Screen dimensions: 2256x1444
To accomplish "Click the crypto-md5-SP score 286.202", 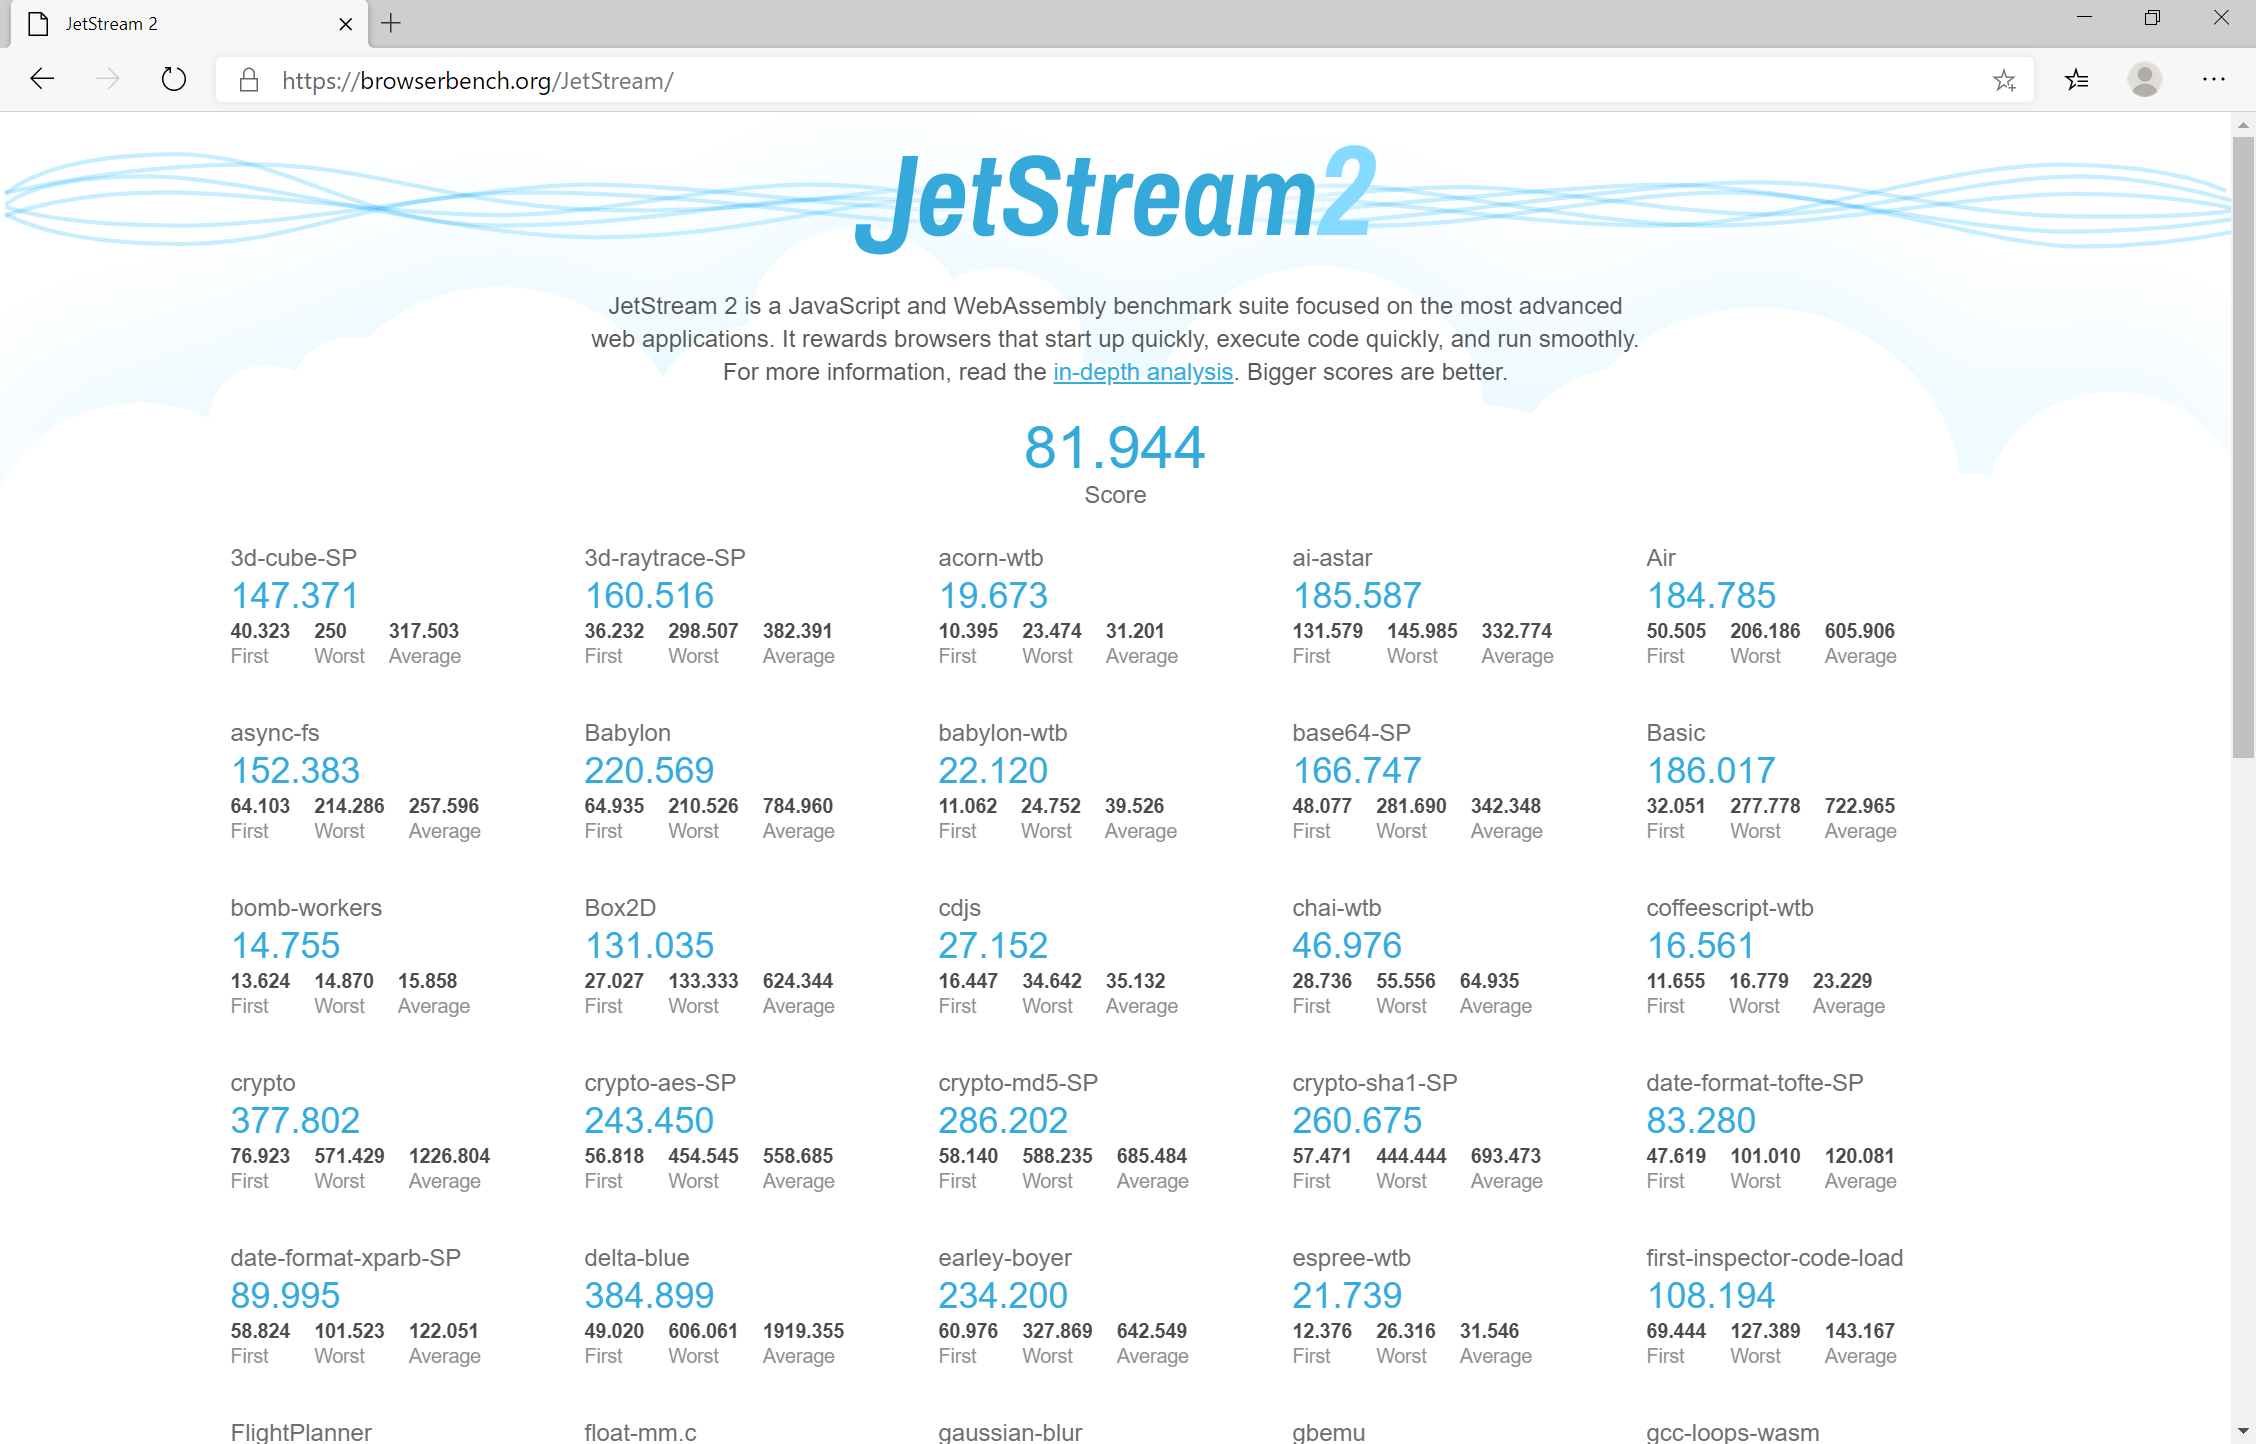I will coord(1003,1121).
